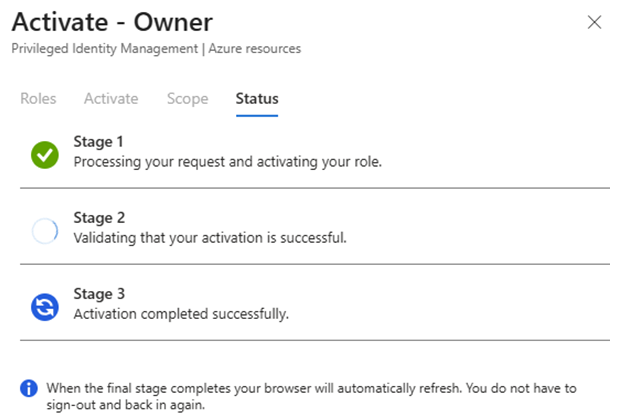The height and width of the screenshot is (419, 620).
Task: Click the green checkmark icon for Stage 1
Action: (x=45, y=154)
